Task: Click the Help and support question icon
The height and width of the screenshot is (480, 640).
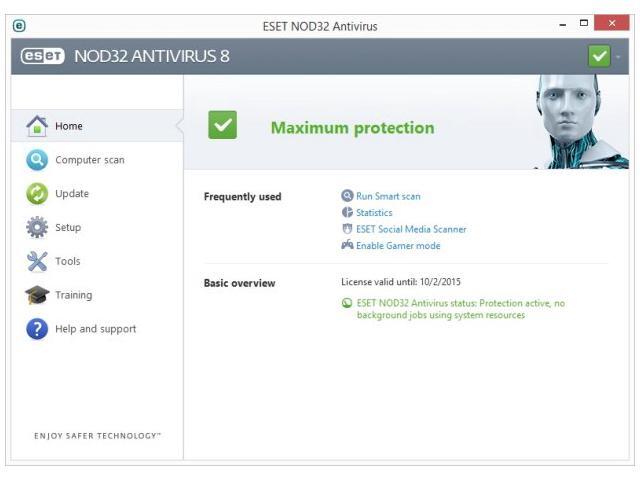Action: tap(37, 329)
